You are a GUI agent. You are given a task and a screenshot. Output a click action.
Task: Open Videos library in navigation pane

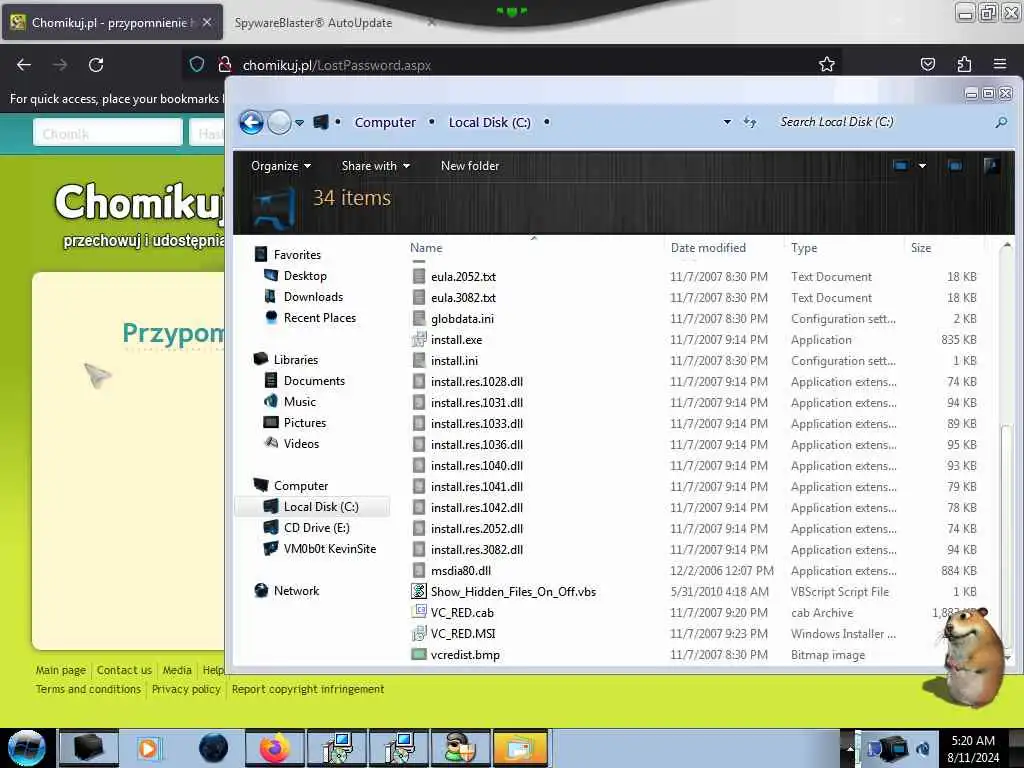301,443
